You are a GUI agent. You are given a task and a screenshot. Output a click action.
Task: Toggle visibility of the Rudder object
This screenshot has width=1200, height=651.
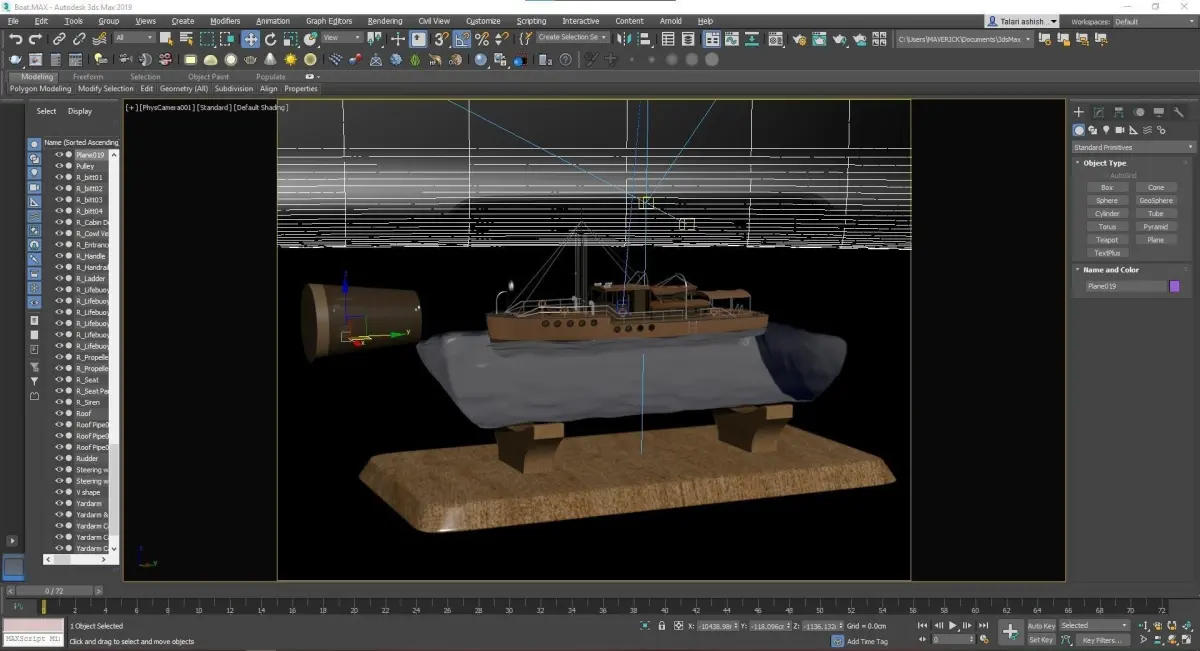[x=58, y=458]
